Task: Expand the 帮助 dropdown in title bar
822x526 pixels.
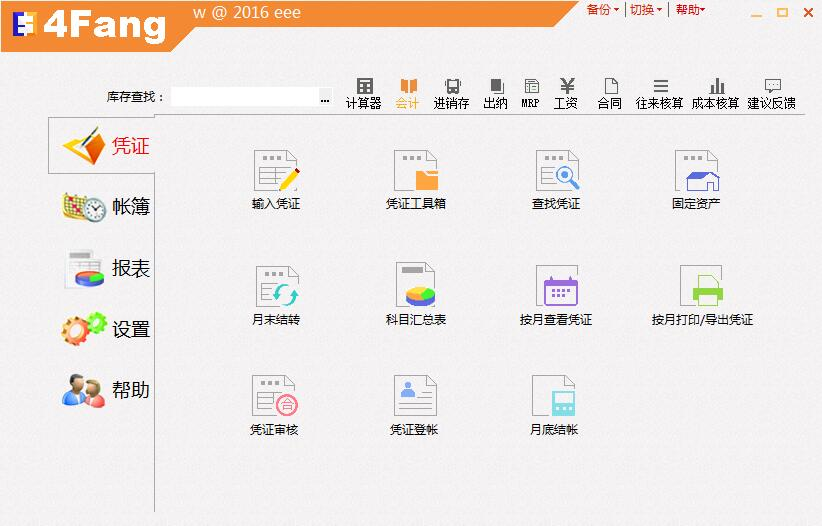Action: [x=690, y=9]
